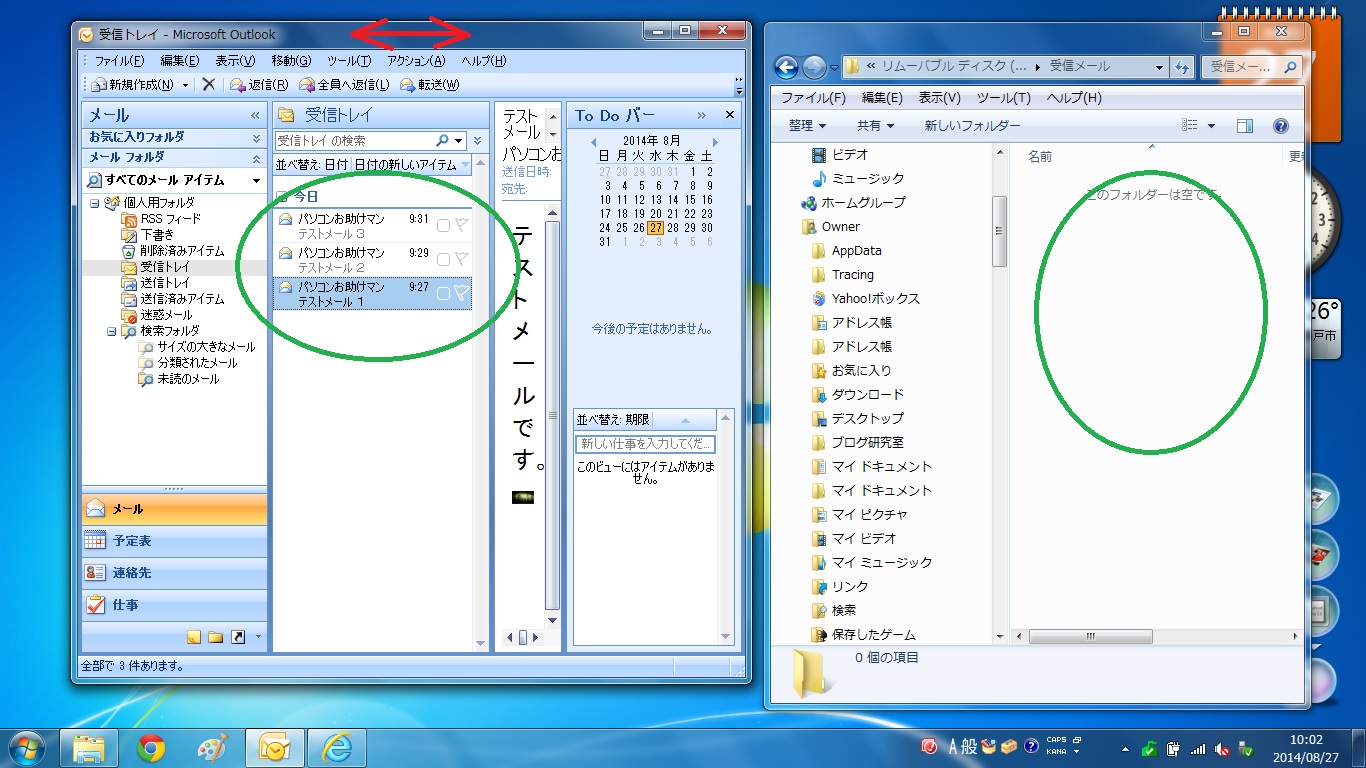Click the refresh icon beside Explorer address bar
1366x768 pixels.
click(1182, 67)
